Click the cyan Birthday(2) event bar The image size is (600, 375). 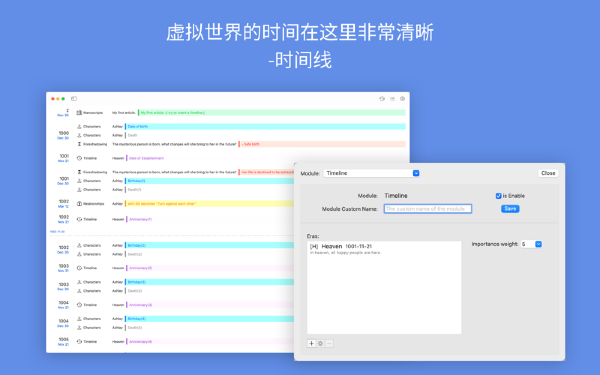point(209,245)
